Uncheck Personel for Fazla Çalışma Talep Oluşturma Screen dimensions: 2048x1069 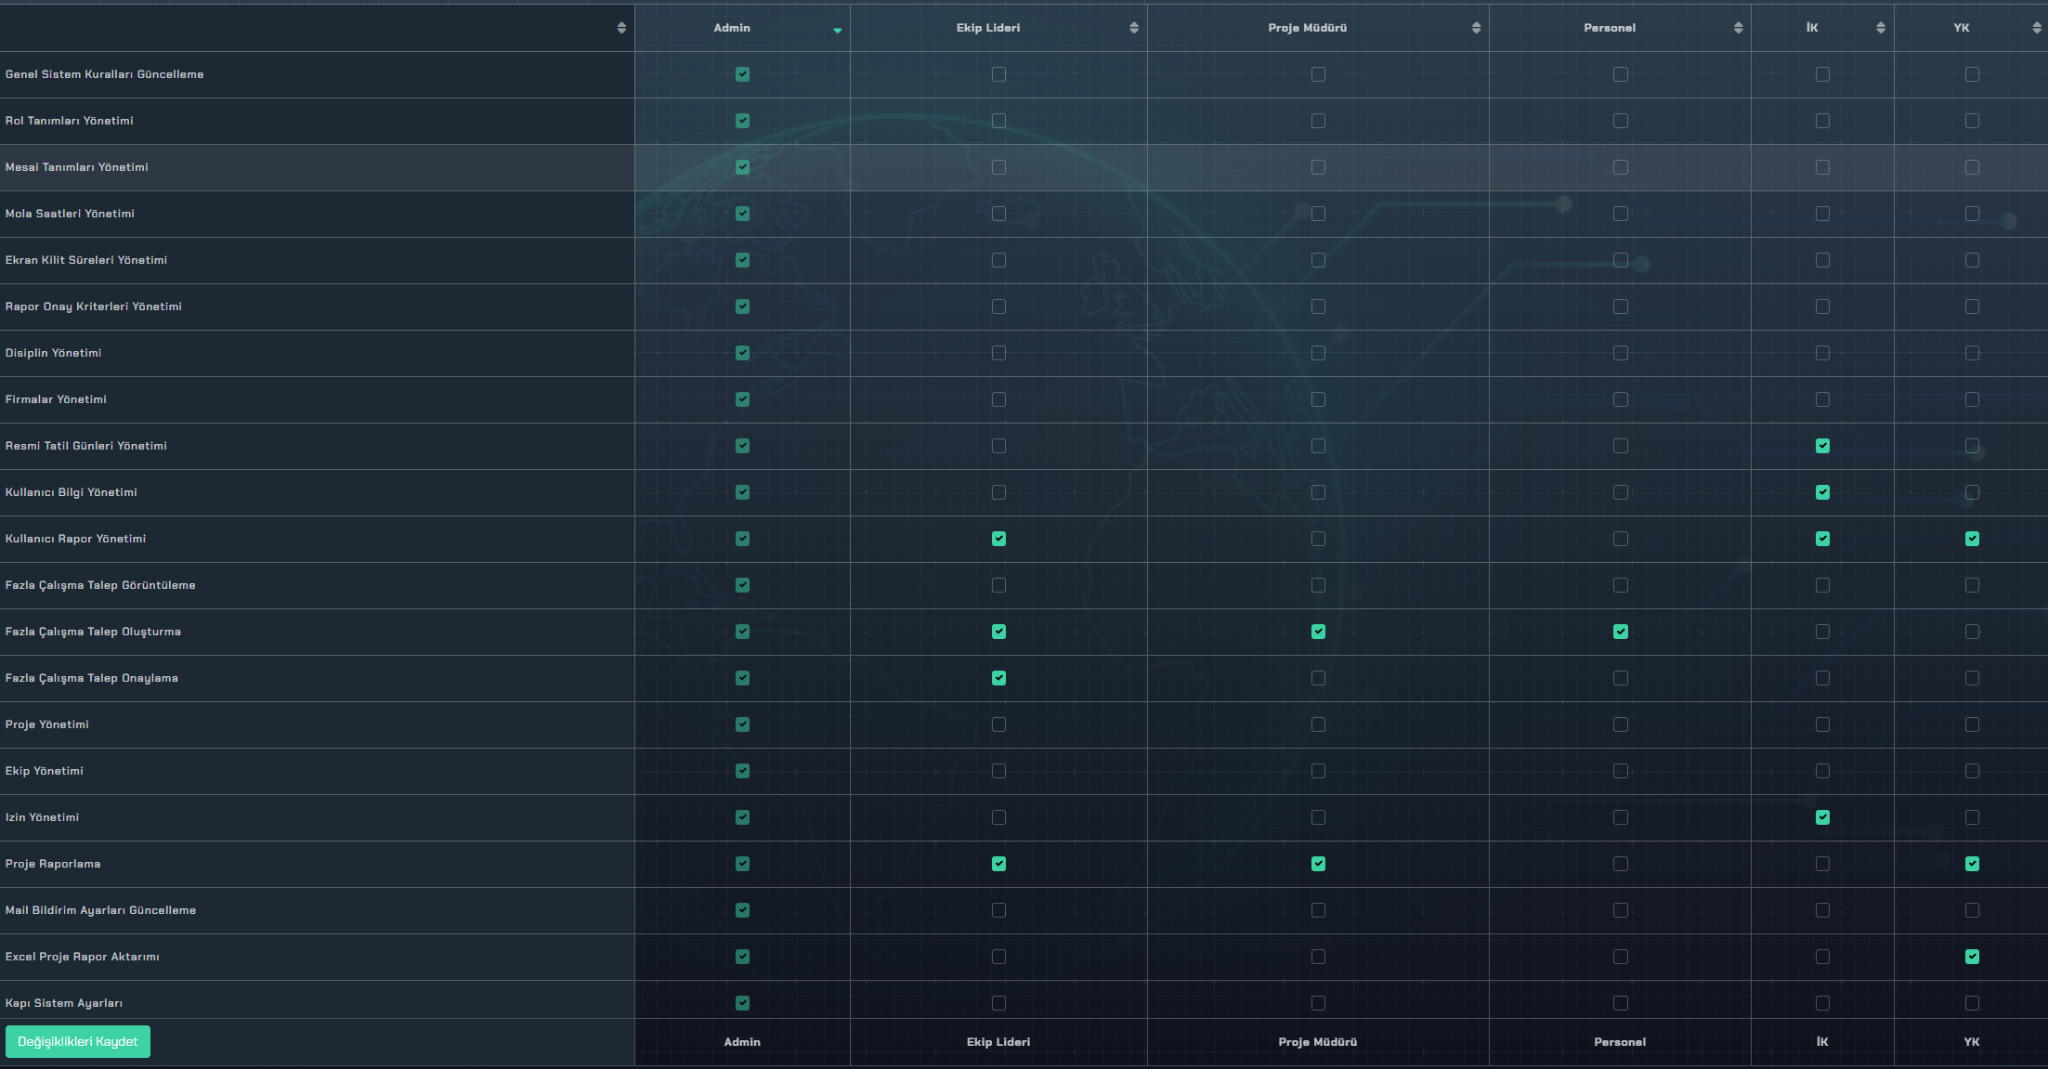pyautogui.click(x=1620, y=632)
